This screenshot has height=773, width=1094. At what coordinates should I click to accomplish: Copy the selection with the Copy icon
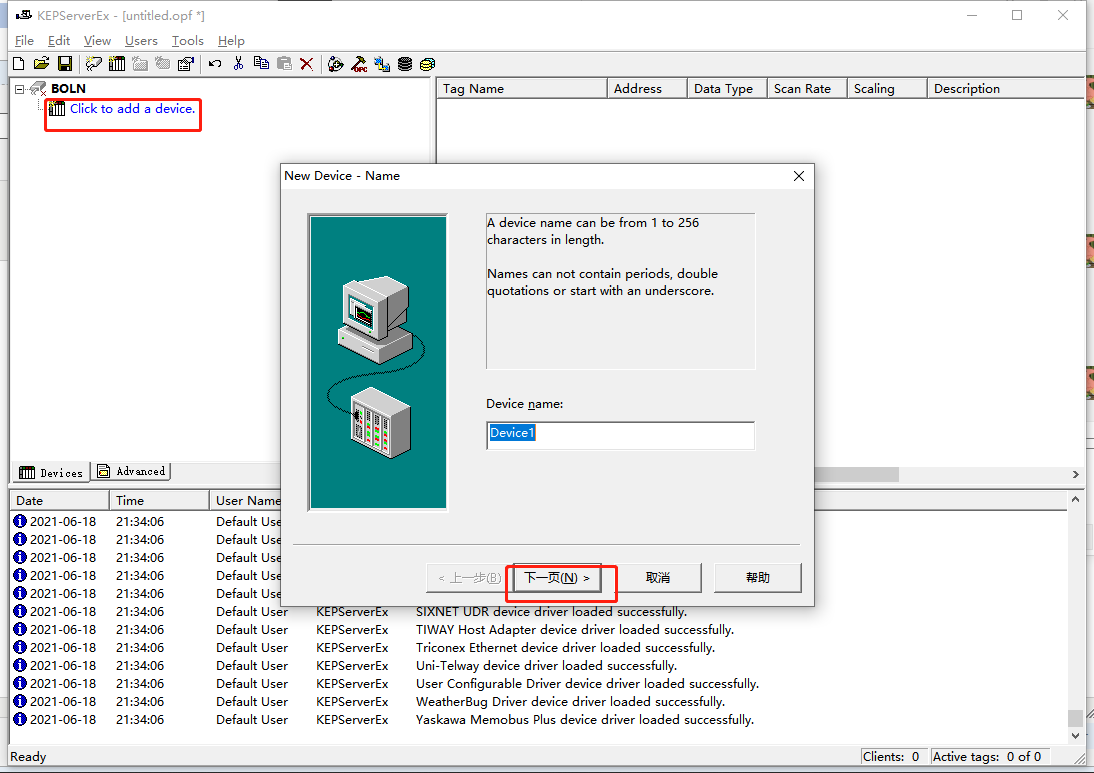pos(262,64)
